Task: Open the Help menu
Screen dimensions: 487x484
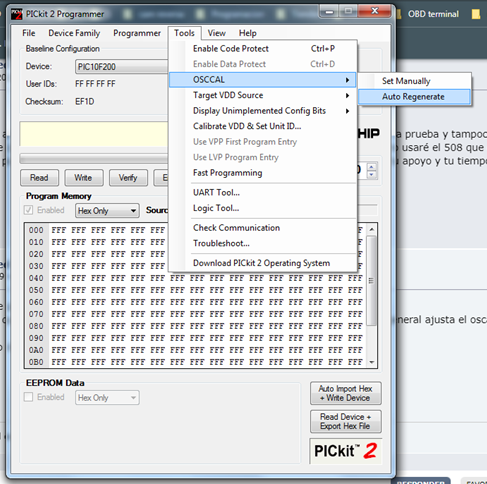Action: point(247,33)
